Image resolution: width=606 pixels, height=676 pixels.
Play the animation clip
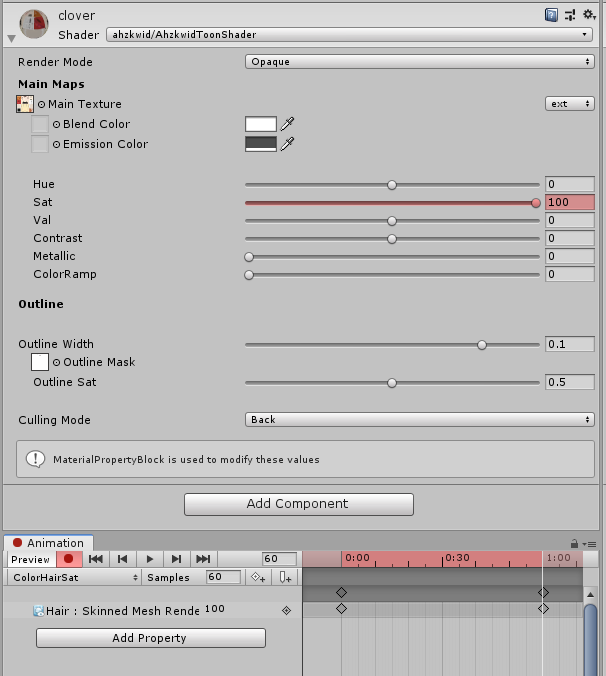click(x=150, y=559)
